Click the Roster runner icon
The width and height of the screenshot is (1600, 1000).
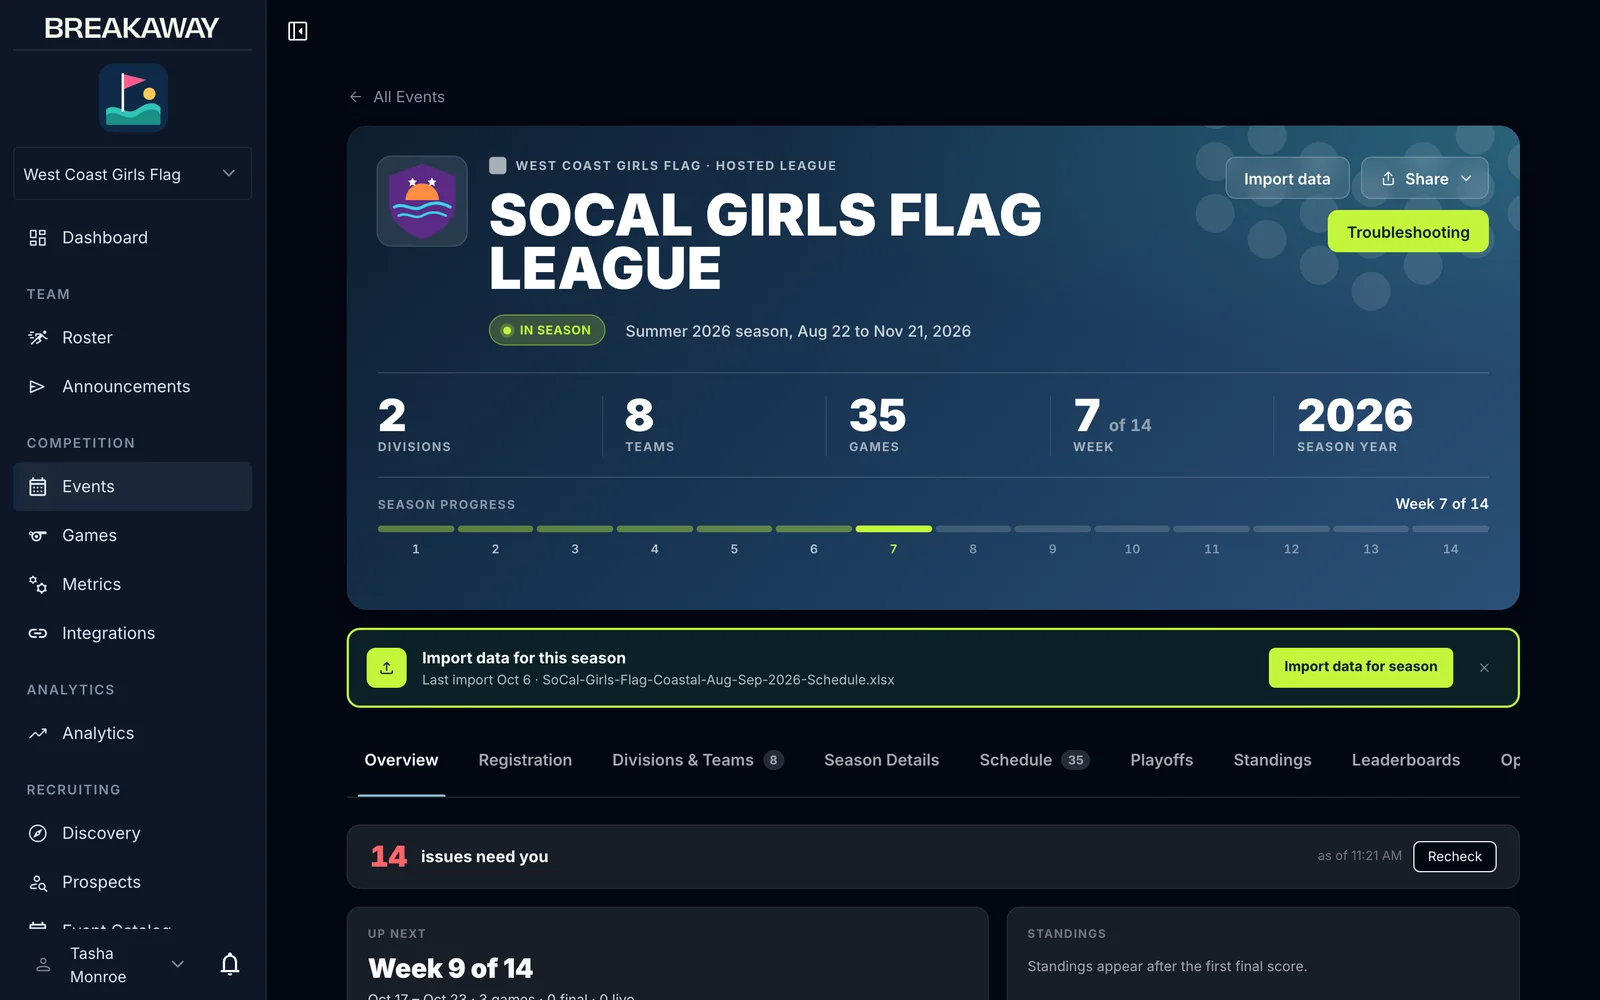(x=38, y=338)
